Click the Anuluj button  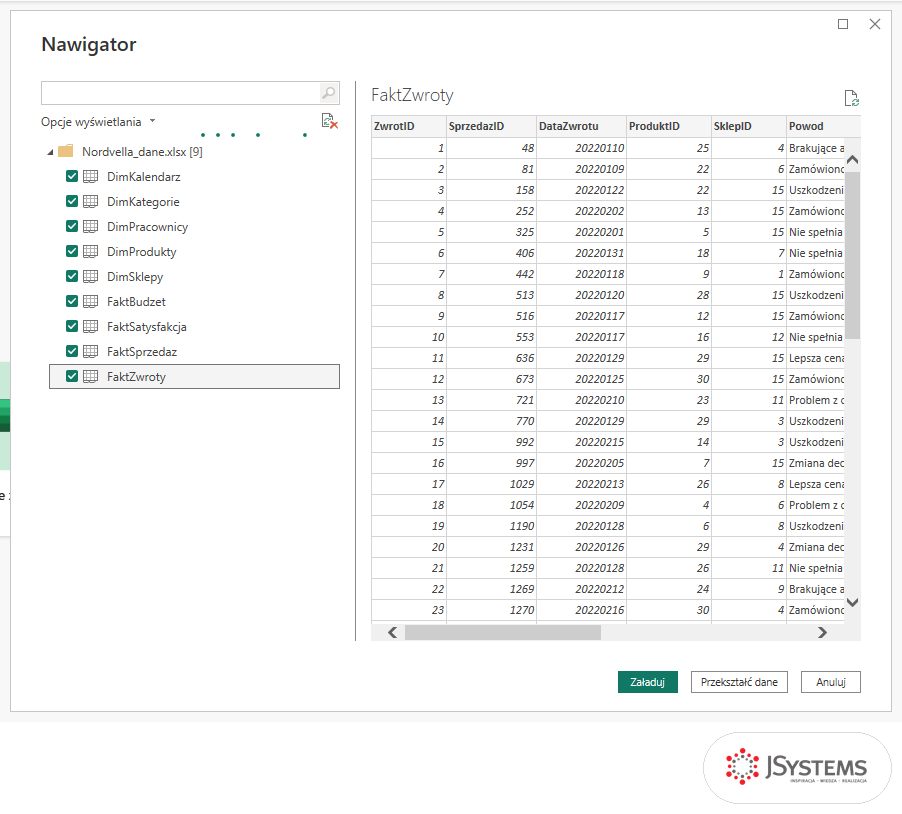831,682
